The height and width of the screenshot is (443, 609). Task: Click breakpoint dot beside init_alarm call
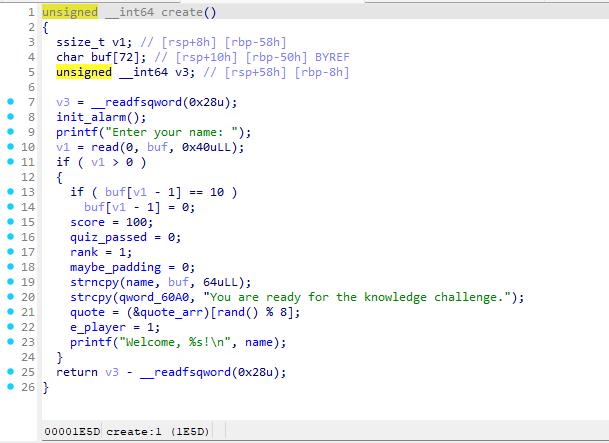[x=10, y=117]
